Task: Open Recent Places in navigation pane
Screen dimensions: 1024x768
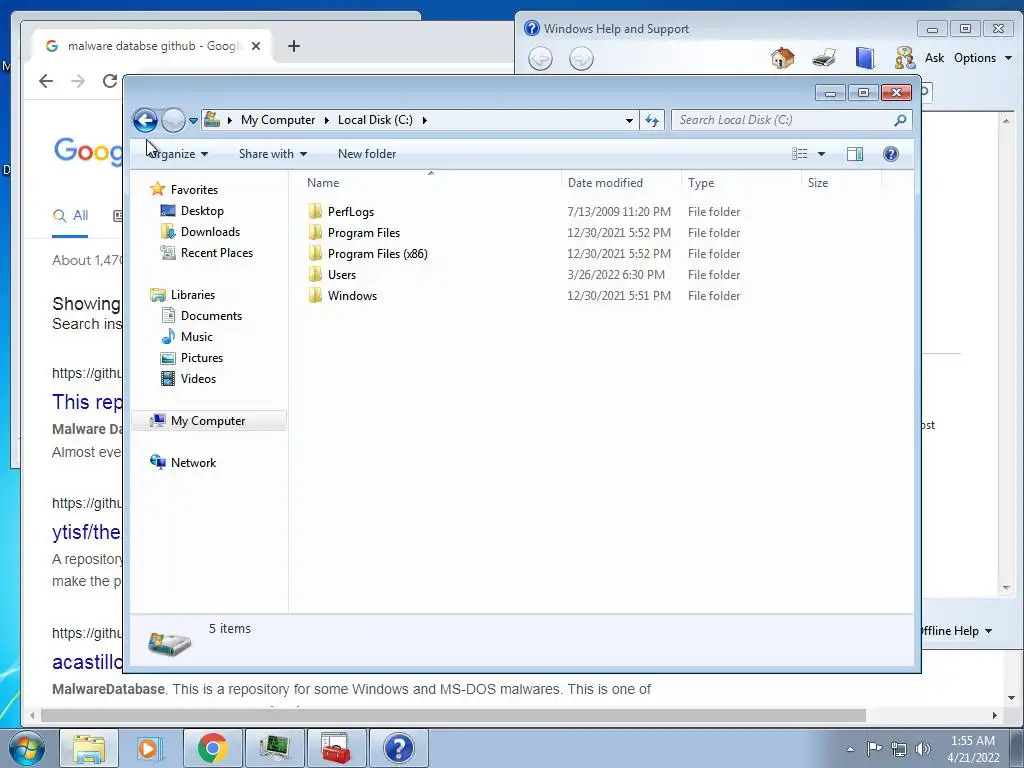Action: 216,253
